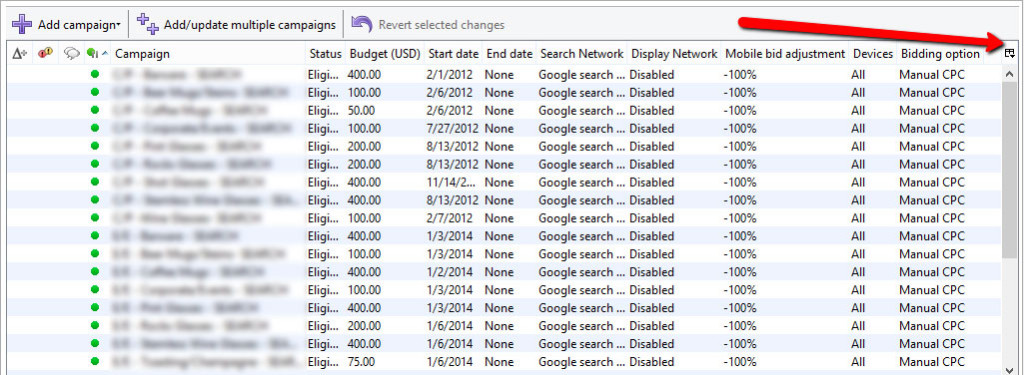Sort by End date column header

click(x=509, y=54)
